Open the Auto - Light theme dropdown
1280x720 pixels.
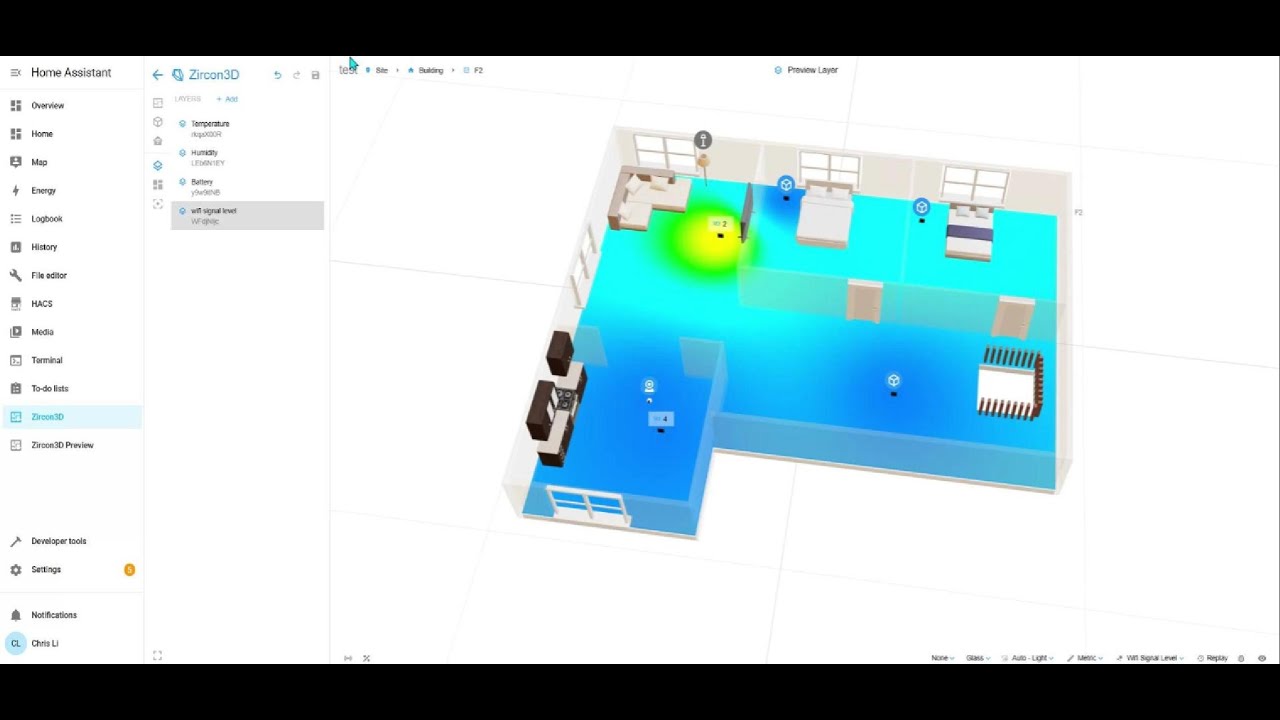coord(1028,658)
